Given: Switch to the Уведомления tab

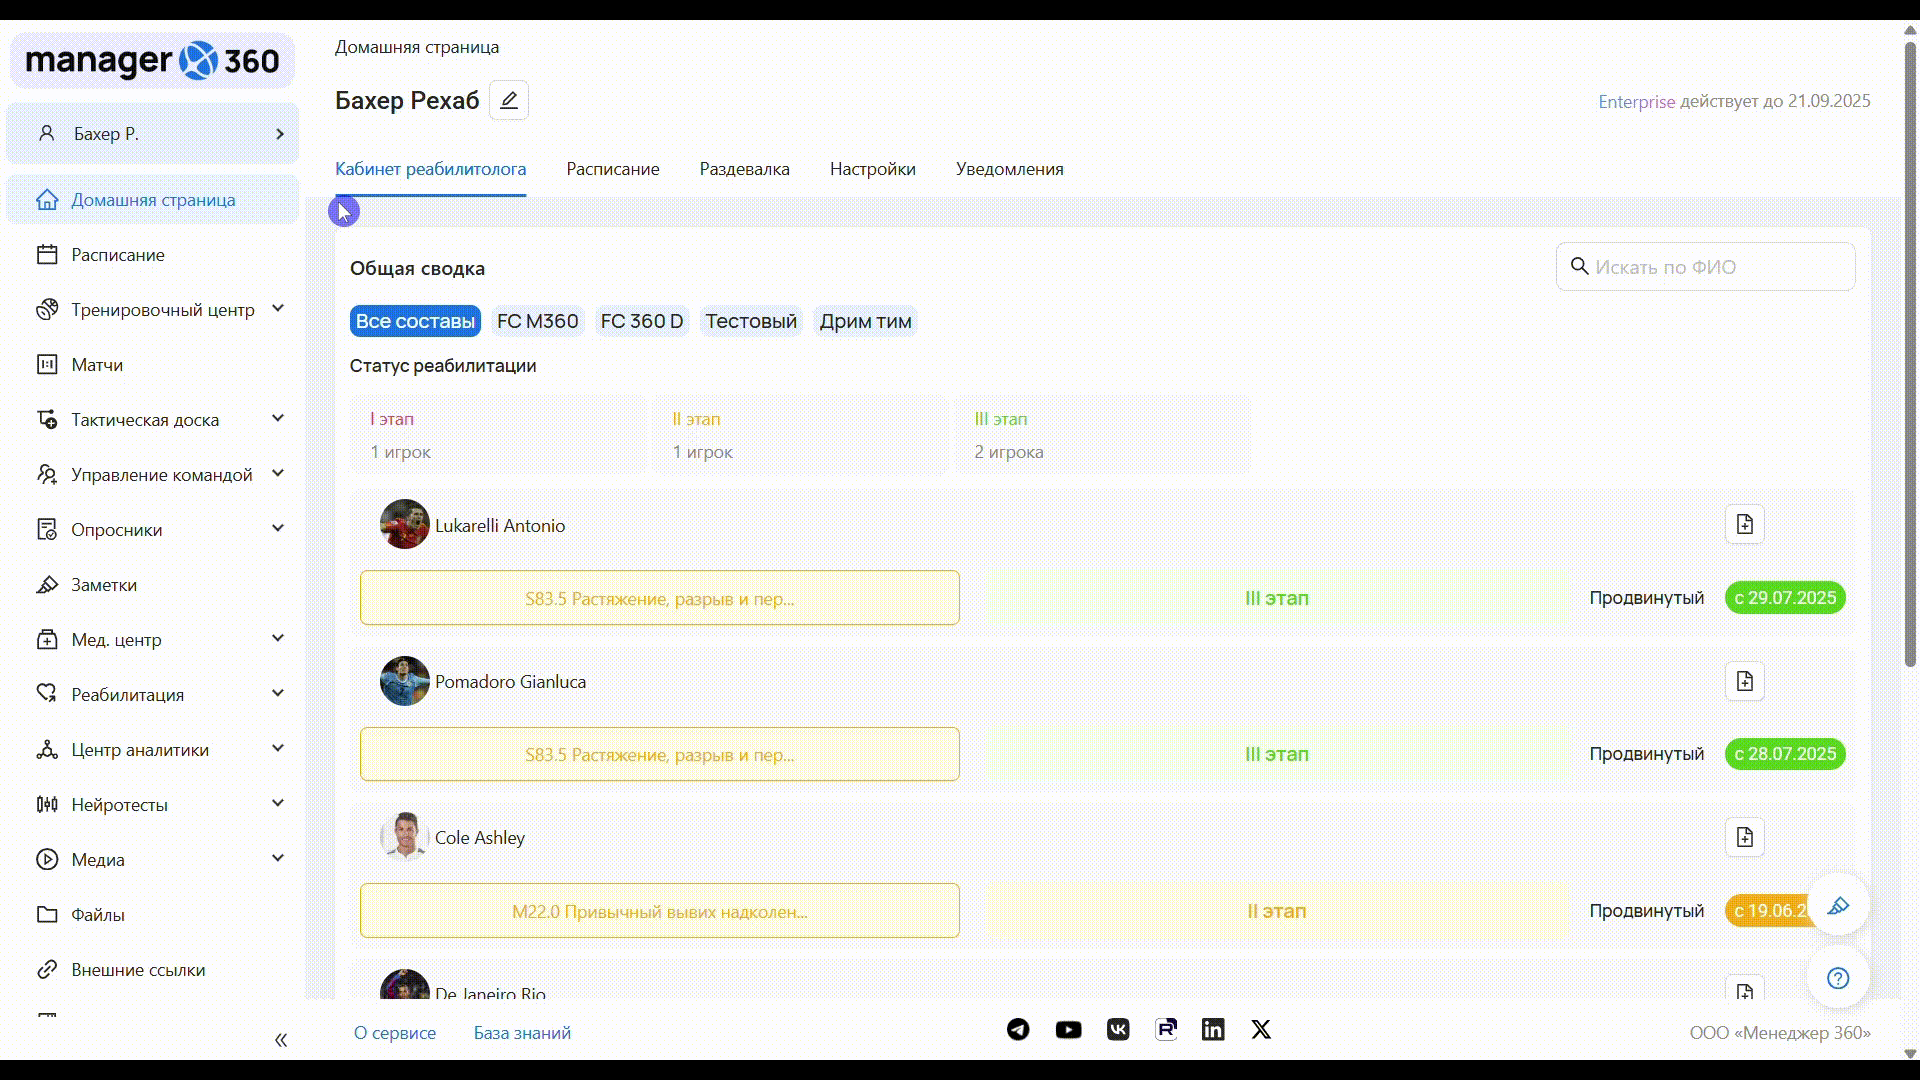Looking at the screenshot, I should pyautogui.click(x=1009, y=169).
